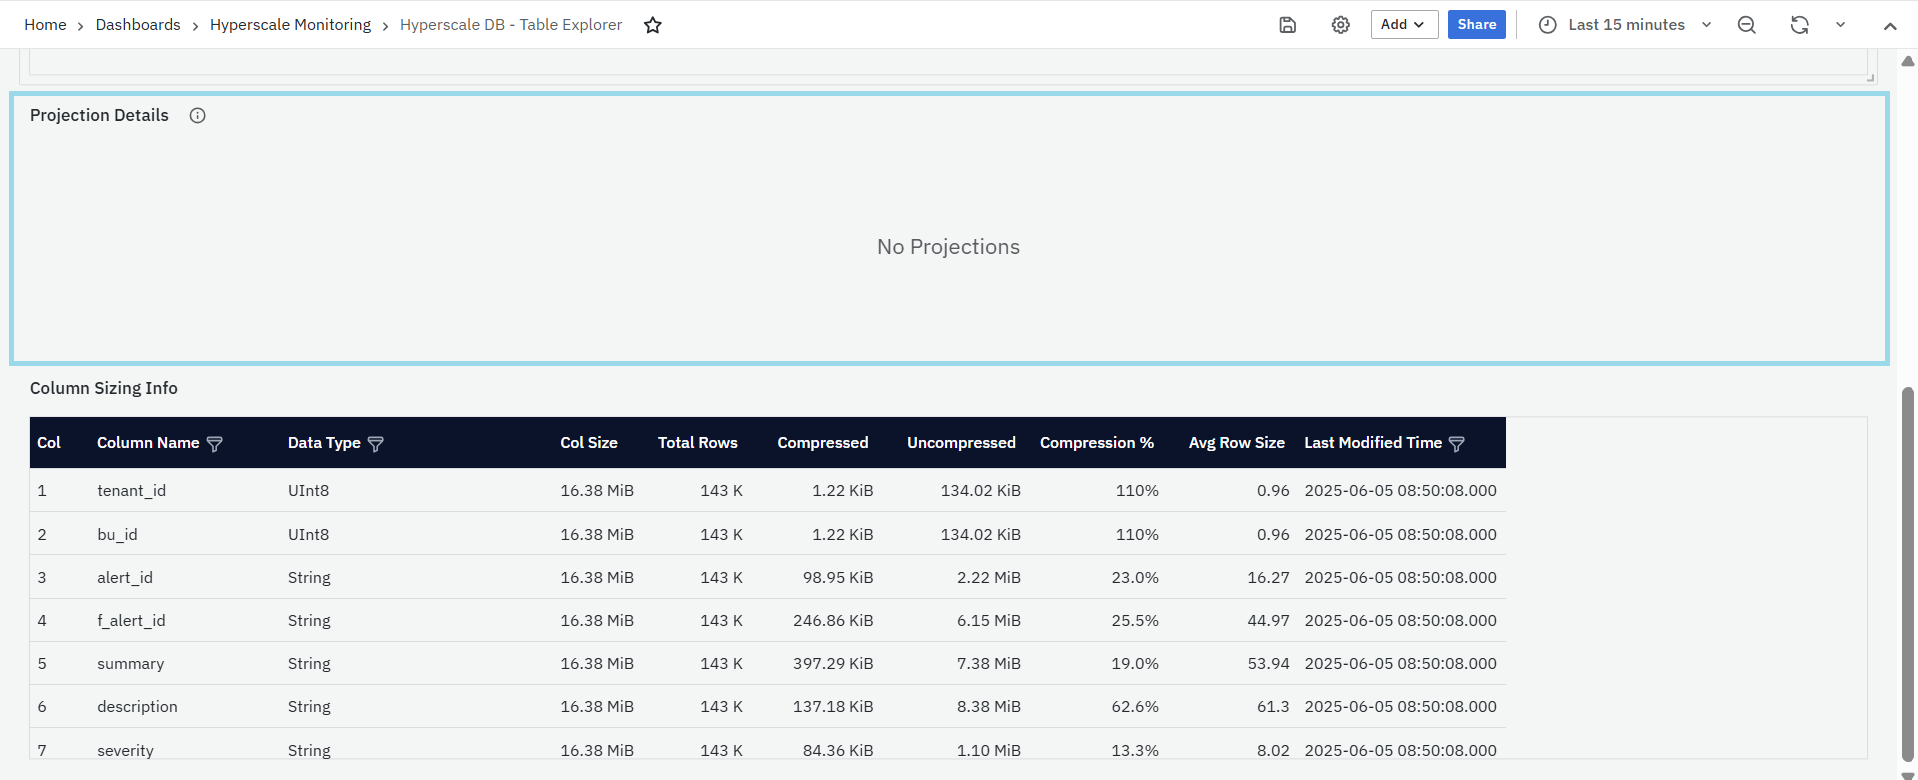This screenshot has height=780, width=1918.
Task: Collapse the top toolbar with chevron
Action: click(x=1890, y=26)
